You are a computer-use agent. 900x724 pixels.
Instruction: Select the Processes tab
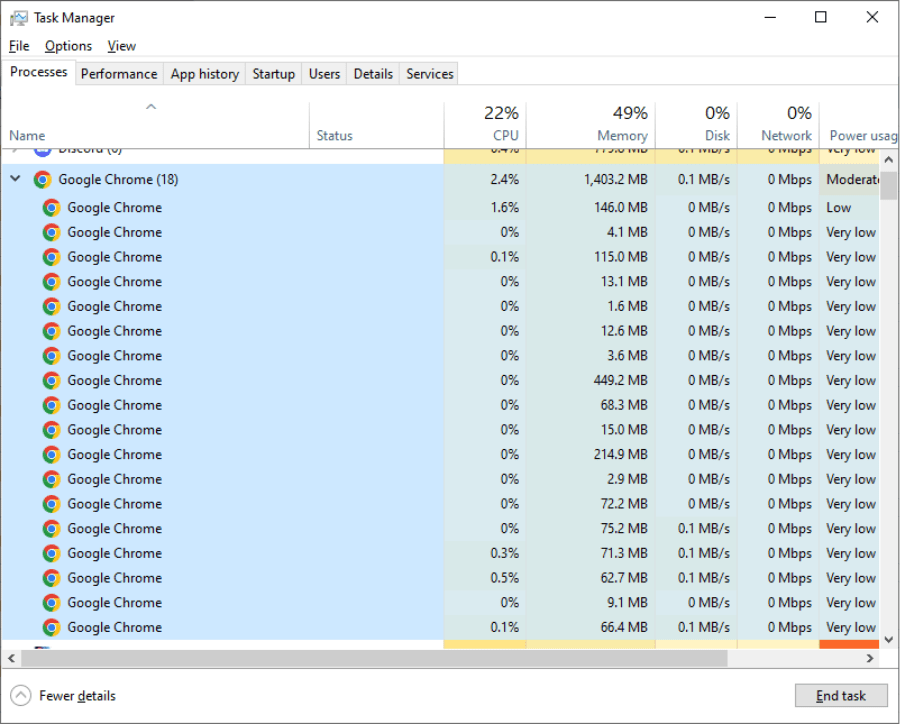[38, 72]
